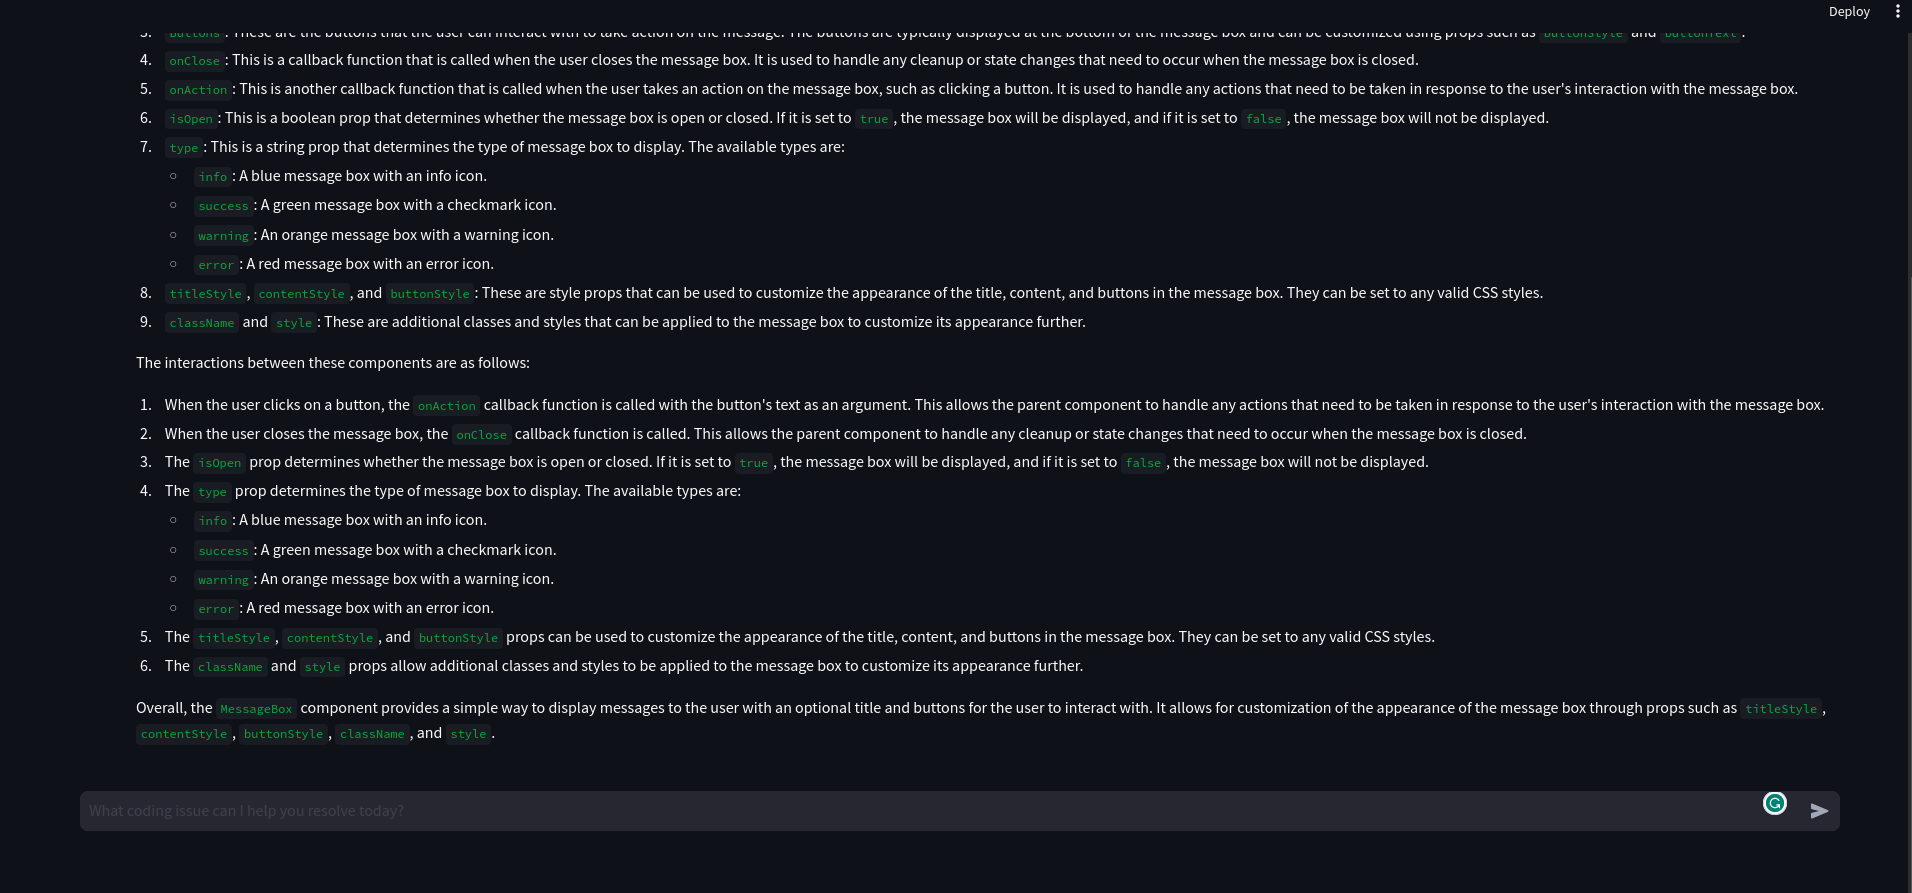Click the 'false' code tag in interaction item 3
The width and height of the screenshot is (1912, 893).
click(x=1143, y=463)
